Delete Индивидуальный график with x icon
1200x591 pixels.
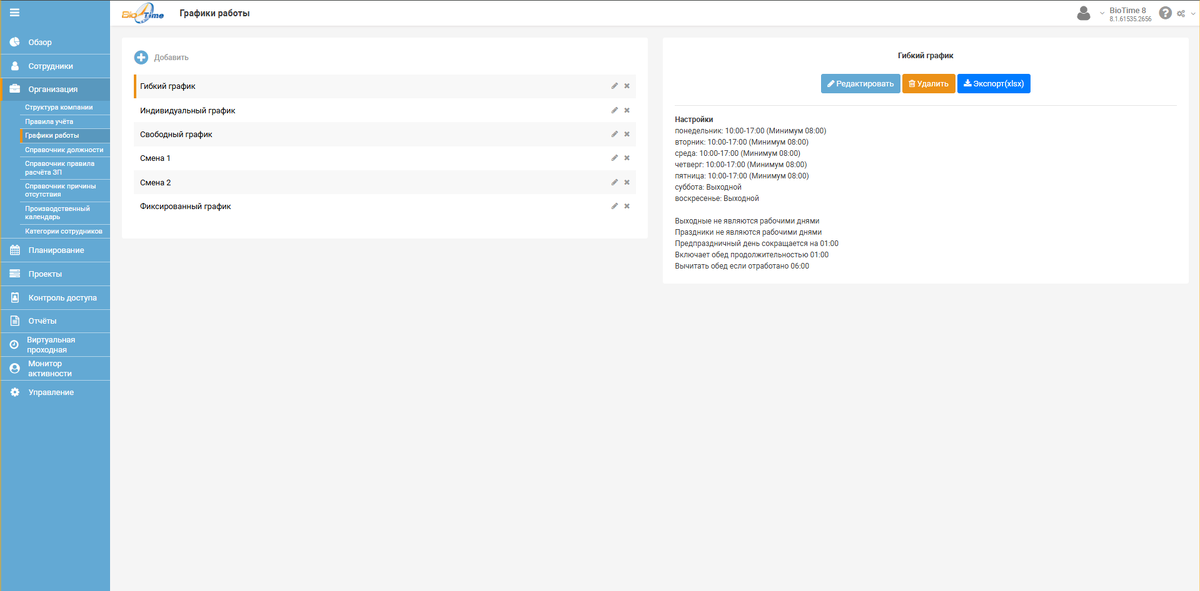coord(627,110)
